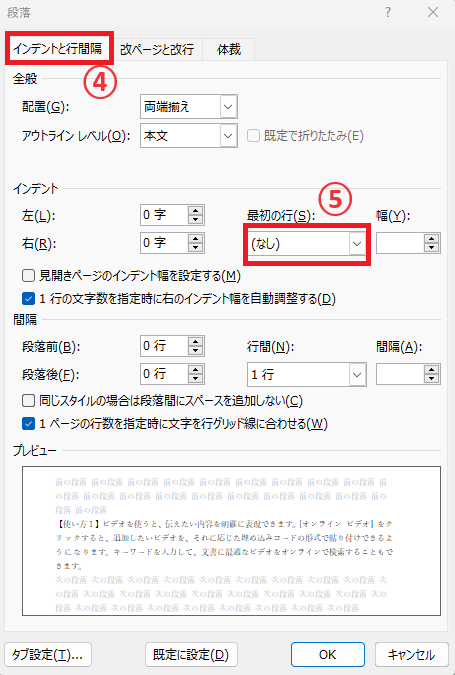Decrease the 右 indent value
Image resolution: width=455 pixels, height=675 pixels.
click(x=195, y=248)
